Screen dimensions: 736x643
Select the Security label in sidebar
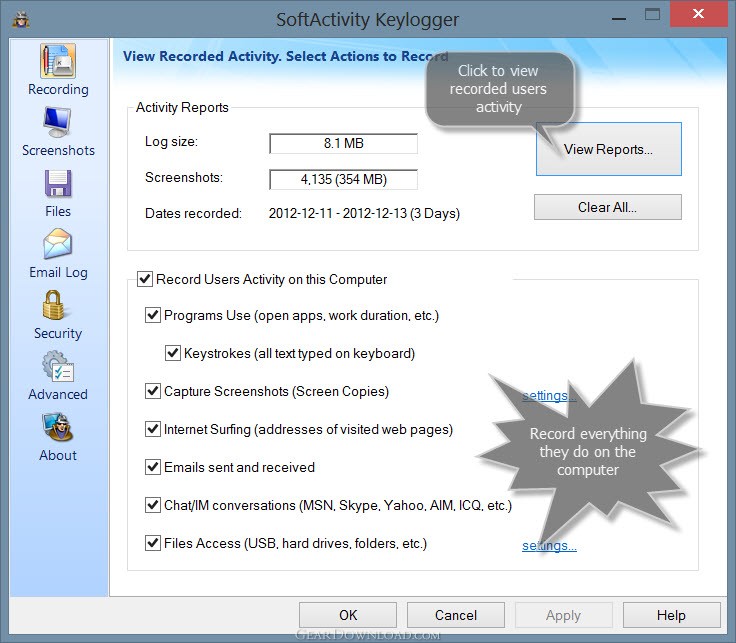58,333
